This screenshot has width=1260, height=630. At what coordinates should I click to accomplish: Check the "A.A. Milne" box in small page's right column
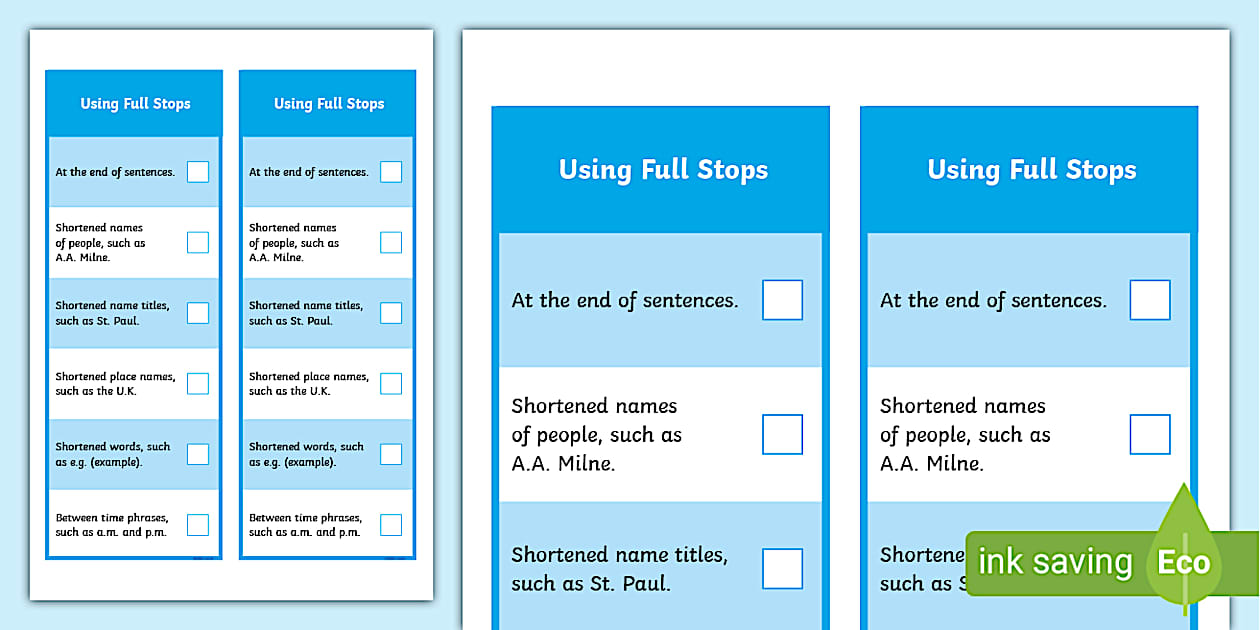(391, 243)
